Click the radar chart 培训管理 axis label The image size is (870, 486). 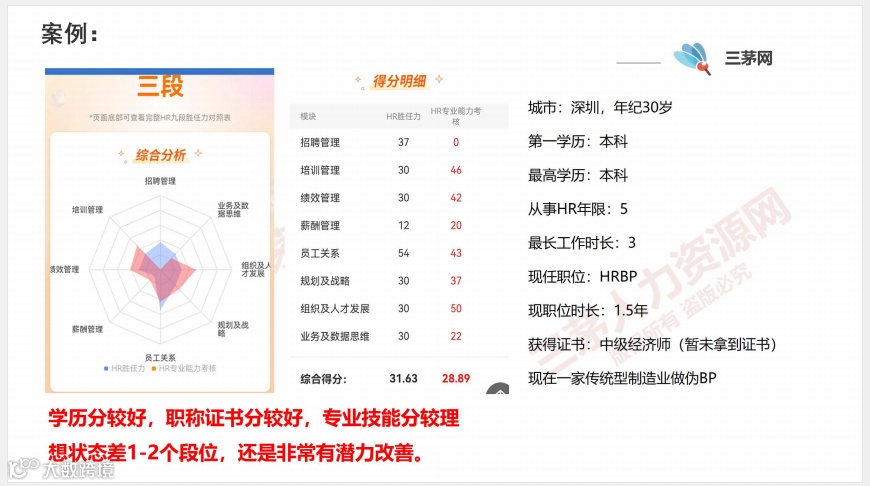[87, 210]
